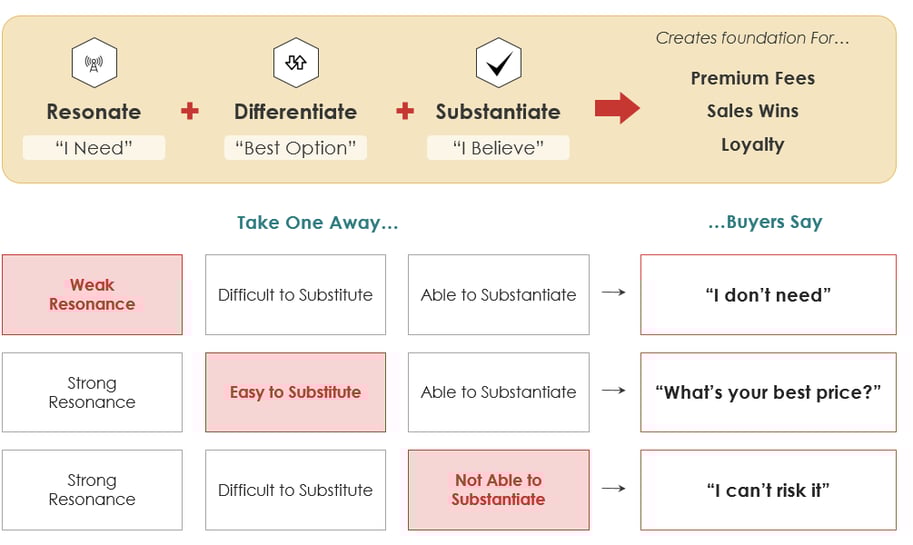Click the small arrow before "What's your best price?"
The image size is (913, 545).
pos(614,392)
